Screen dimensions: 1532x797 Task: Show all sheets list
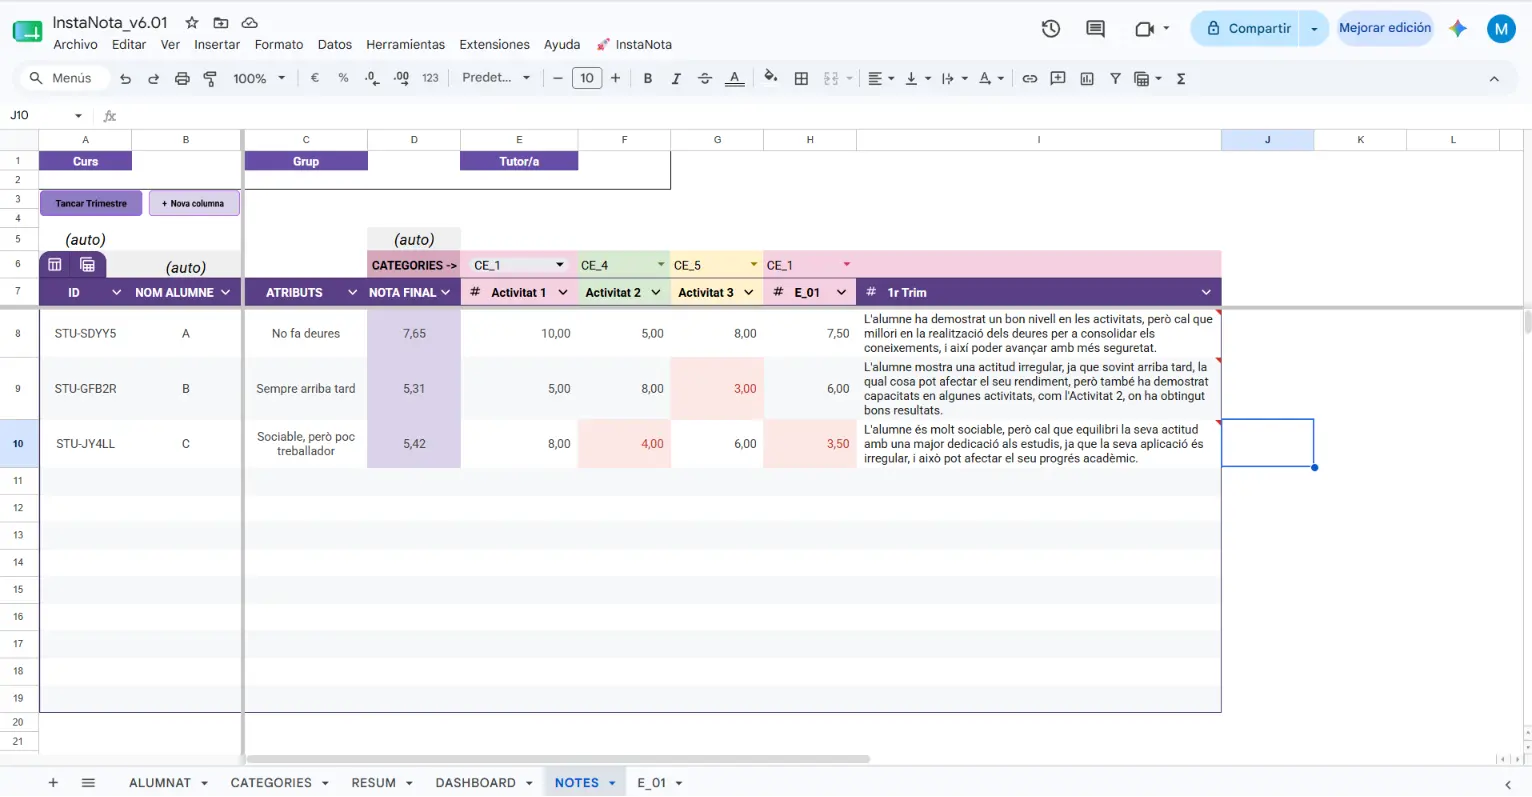click(x=88, y=783)
